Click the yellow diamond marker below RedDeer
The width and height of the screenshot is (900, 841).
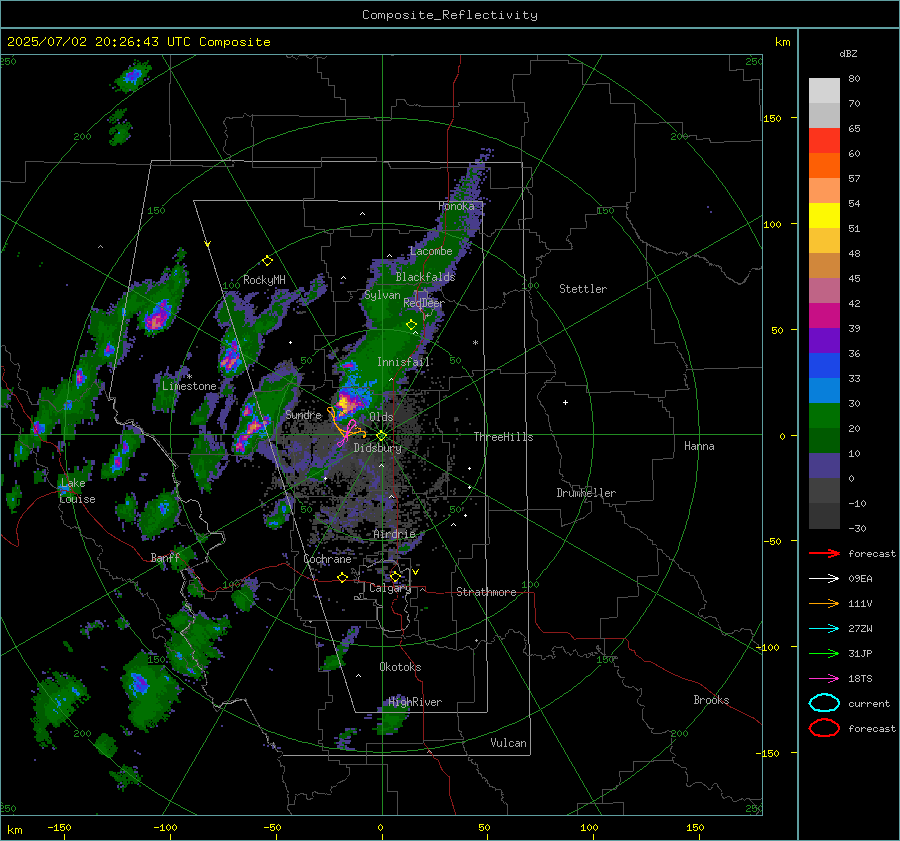click(x=411, y=325)
